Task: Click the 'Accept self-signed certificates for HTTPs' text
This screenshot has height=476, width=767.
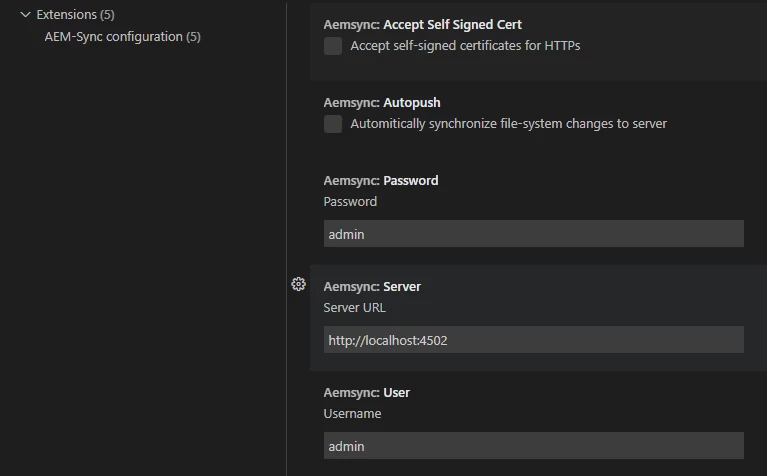Action: [x=465, y=46]
